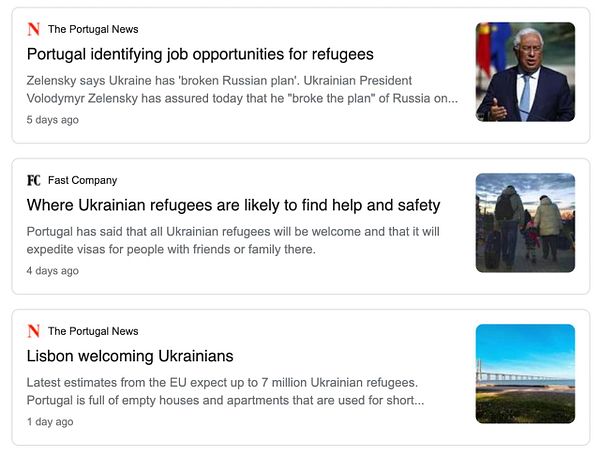Click 'The Portugal News' source name in first card
Viewport: 600px width, 455px height.
(x=93, y=29)
